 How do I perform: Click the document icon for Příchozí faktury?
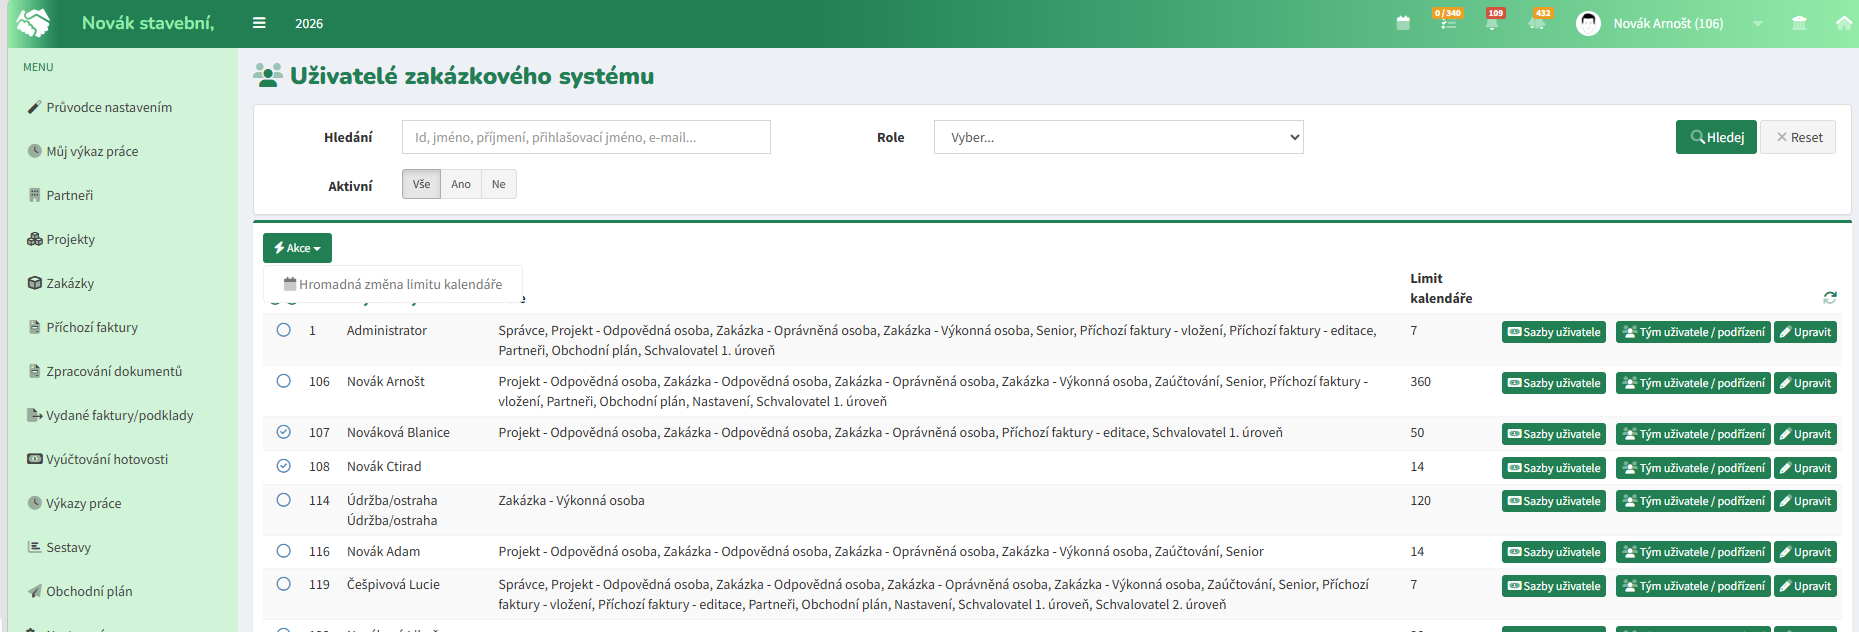tap(35, 327)
